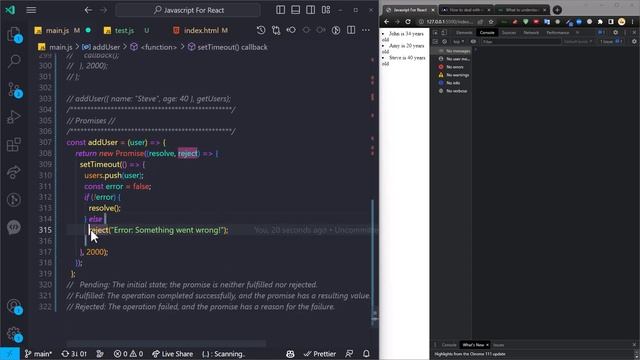Switch to the DevTools Performance tab

coord(558,33)
